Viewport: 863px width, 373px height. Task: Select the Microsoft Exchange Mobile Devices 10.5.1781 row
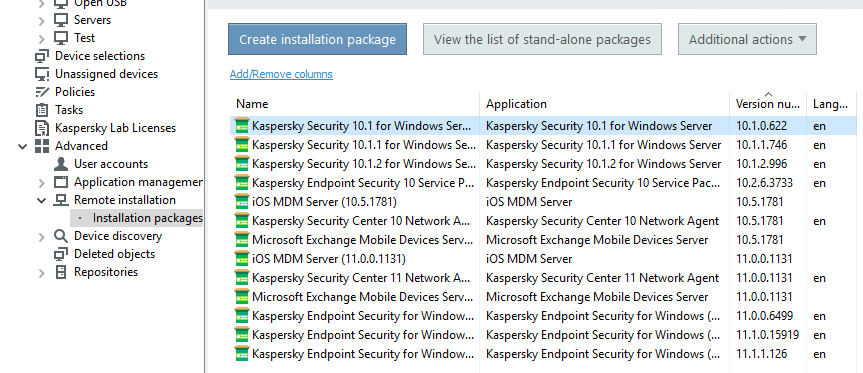coord(543,240)
